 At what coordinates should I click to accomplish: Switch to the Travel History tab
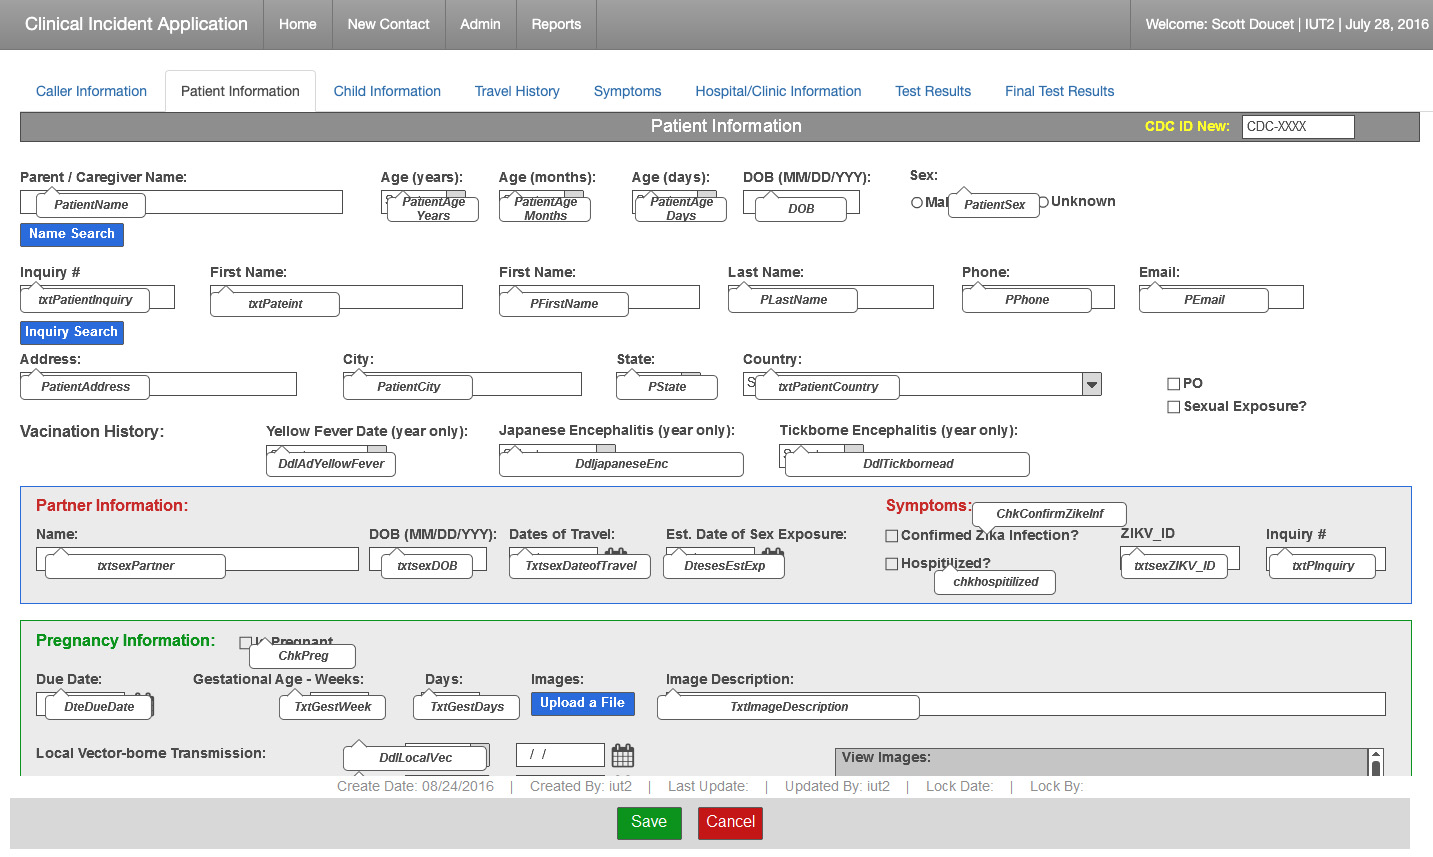(x=517, y=91)
